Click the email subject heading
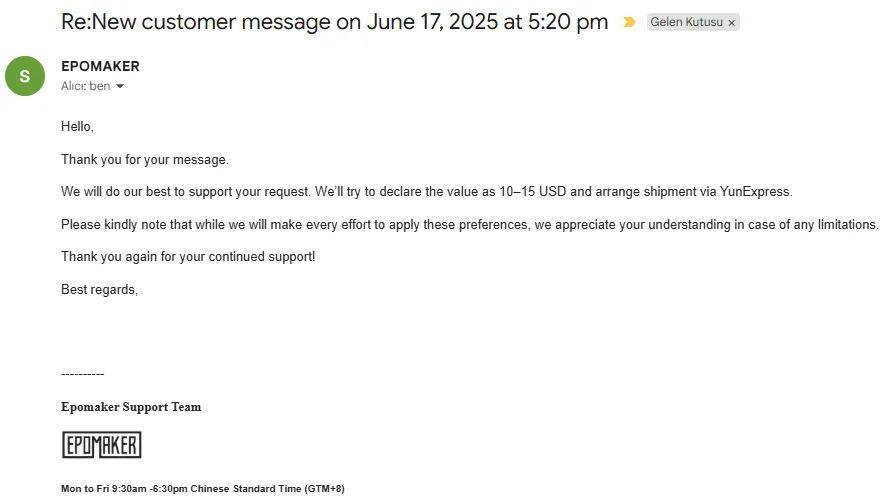This screenshot has width=885, height=502. click(334, 22)
